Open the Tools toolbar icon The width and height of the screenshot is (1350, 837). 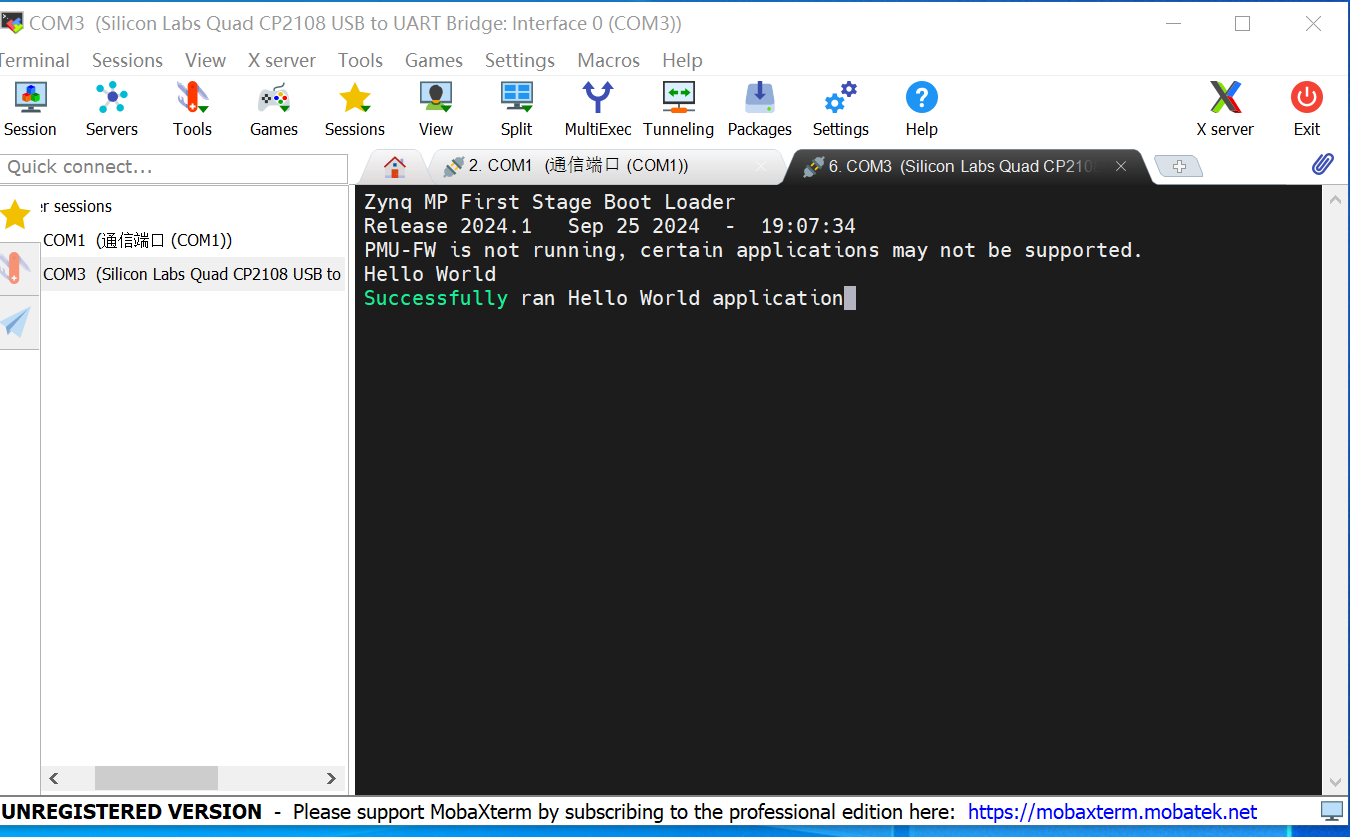tap(192, 109)
